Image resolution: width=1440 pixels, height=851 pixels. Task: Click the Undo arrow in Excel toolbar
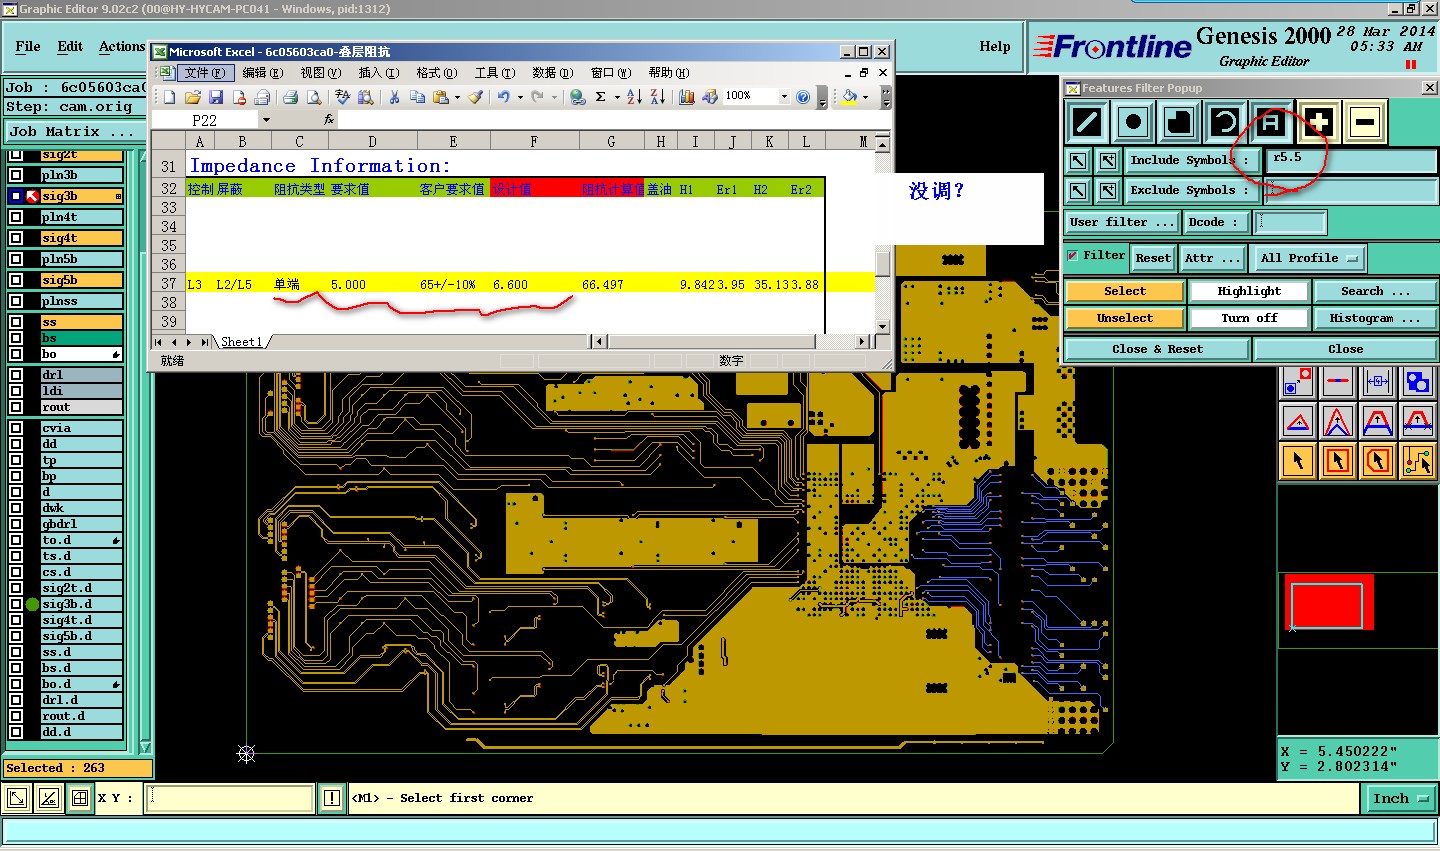click(504, 97)
